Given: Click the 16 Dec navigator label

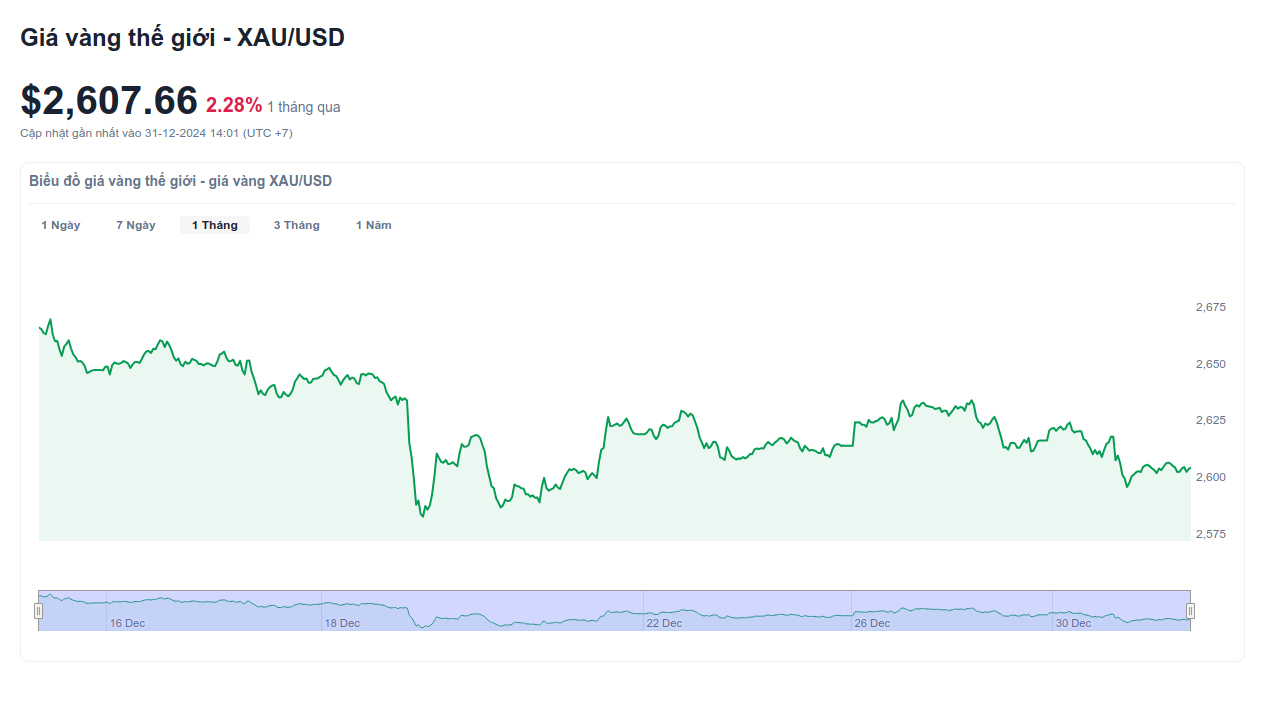Looking at the screenshot, I should click(x=127, y=623).
